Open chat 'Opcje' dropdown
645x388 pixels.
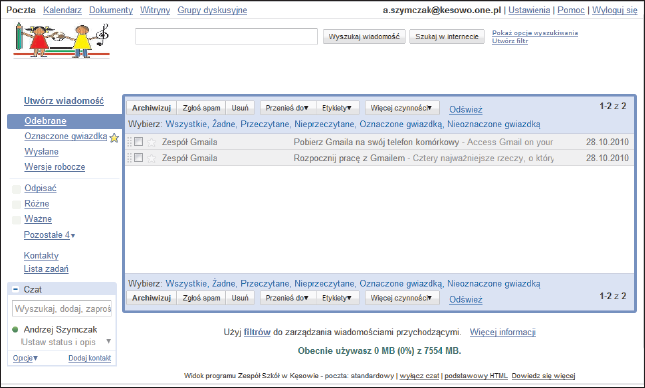click(x=25, y=358)
